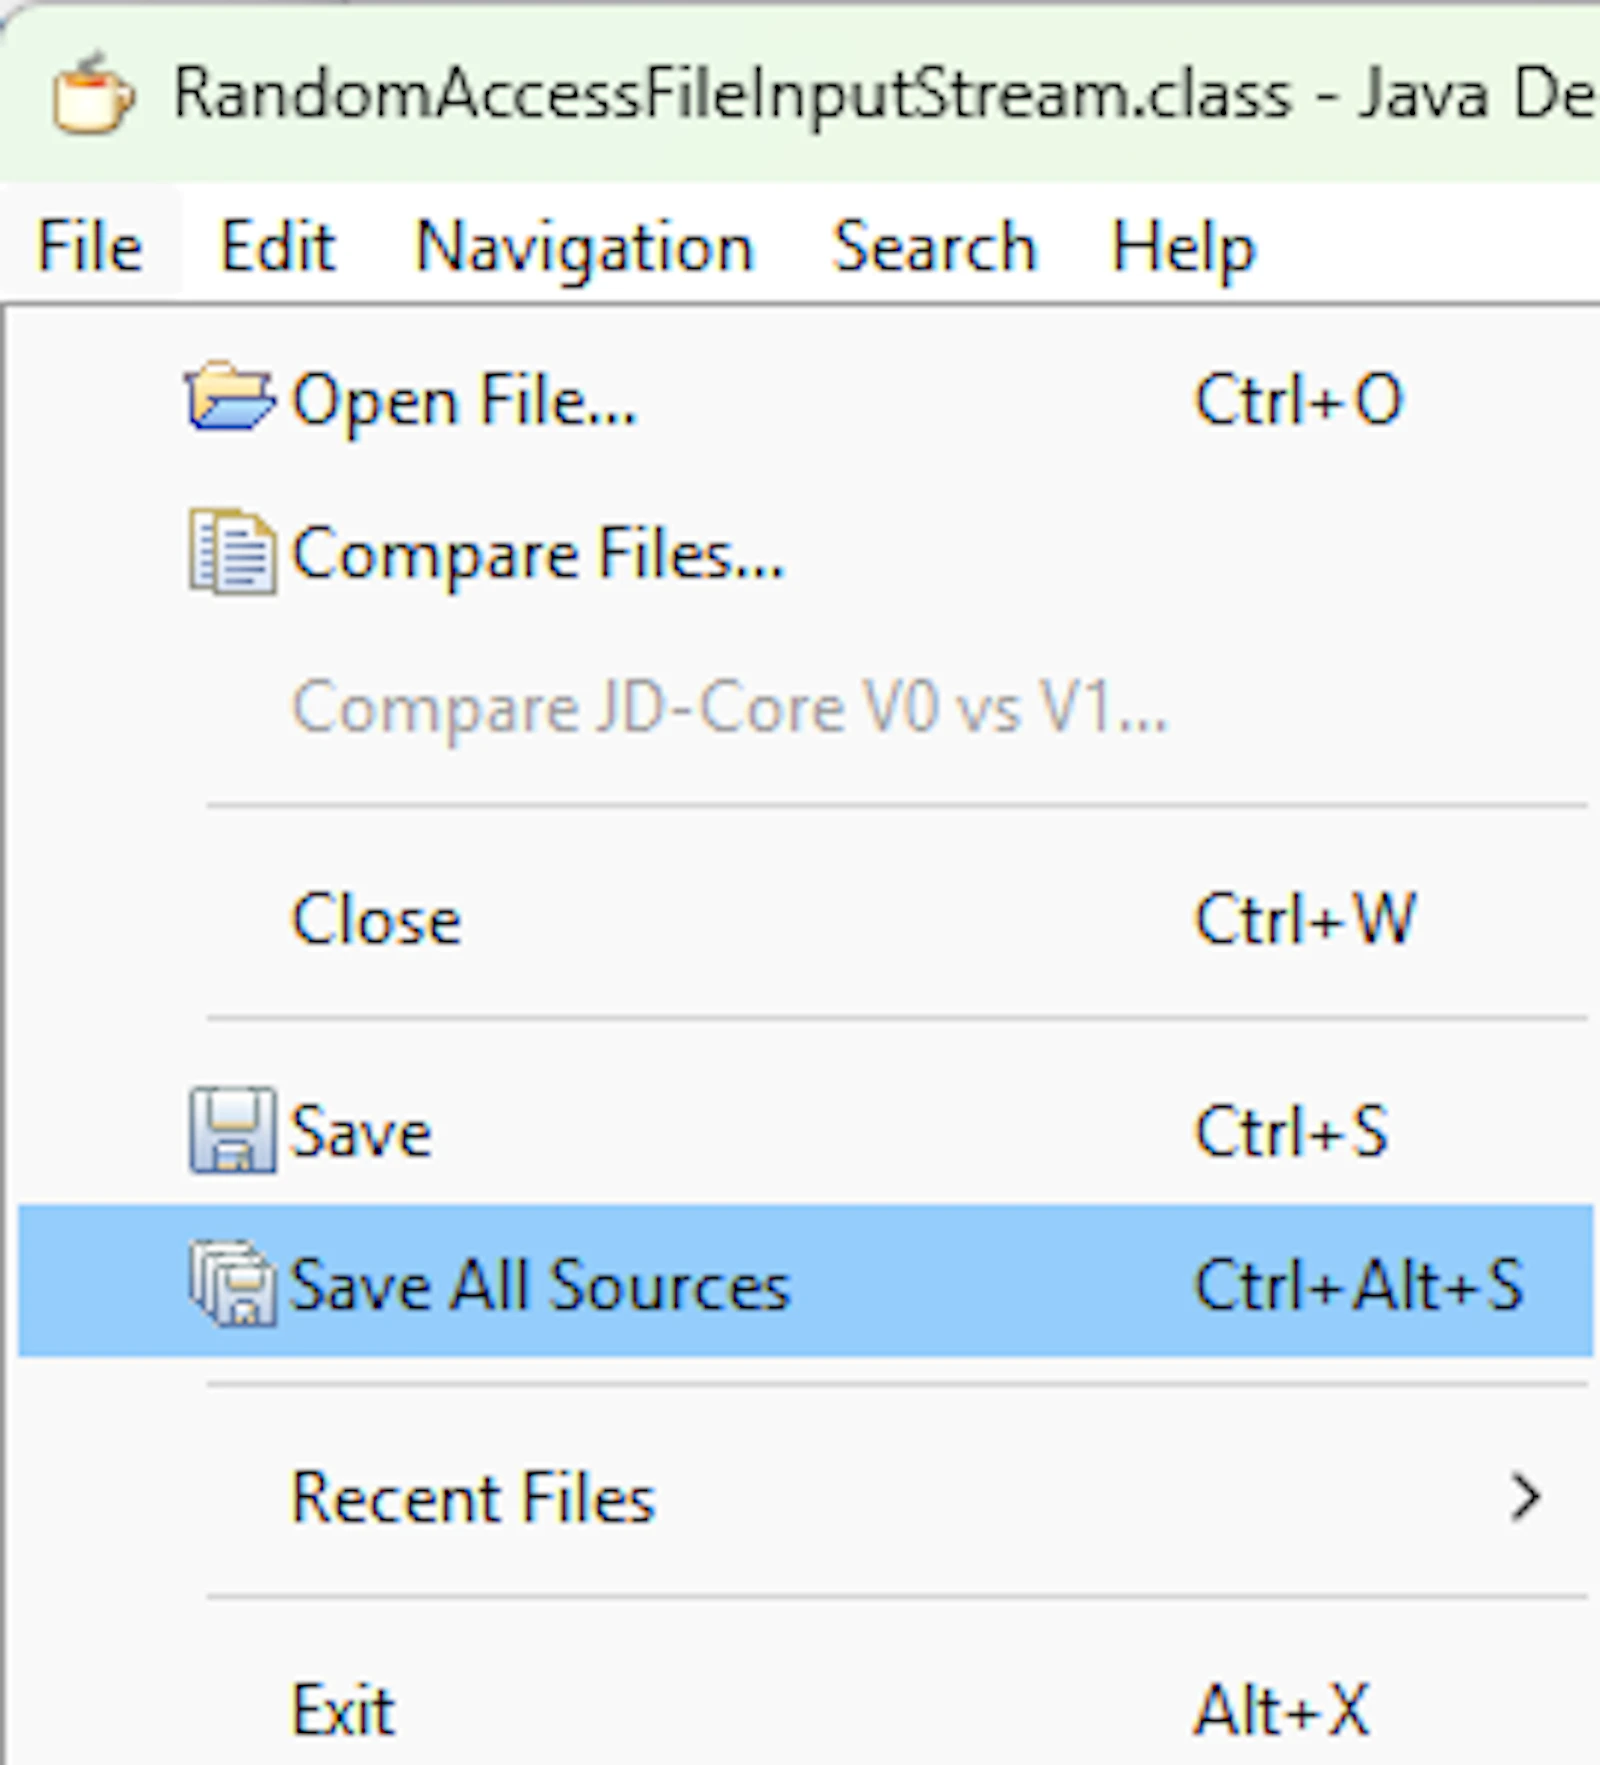The height and width of the screenshot is (1765, 1600).
Task: Click the Save All Sources stacked-disks icon
Action: pyautogui.click(x=232, y=1283)
